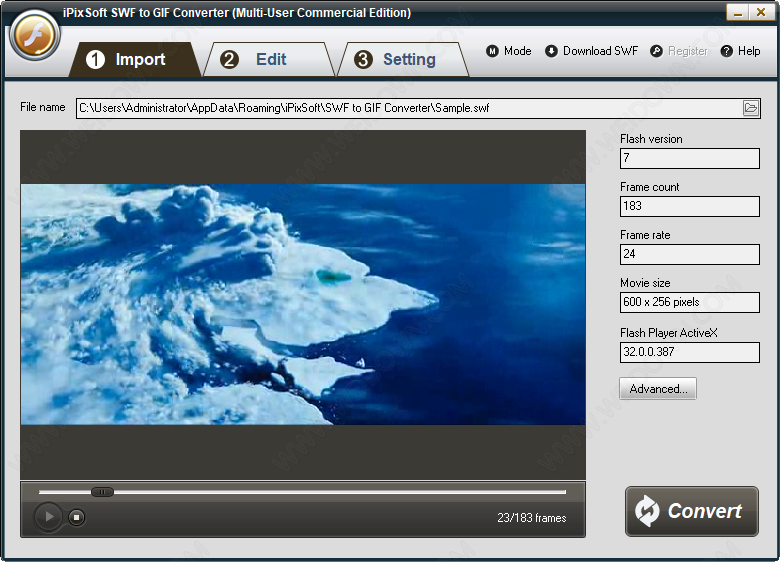Click the window title text
Image resolution: width=780 pixels, height=562 pixels.
pyautogui.click(x=237, y=12)
